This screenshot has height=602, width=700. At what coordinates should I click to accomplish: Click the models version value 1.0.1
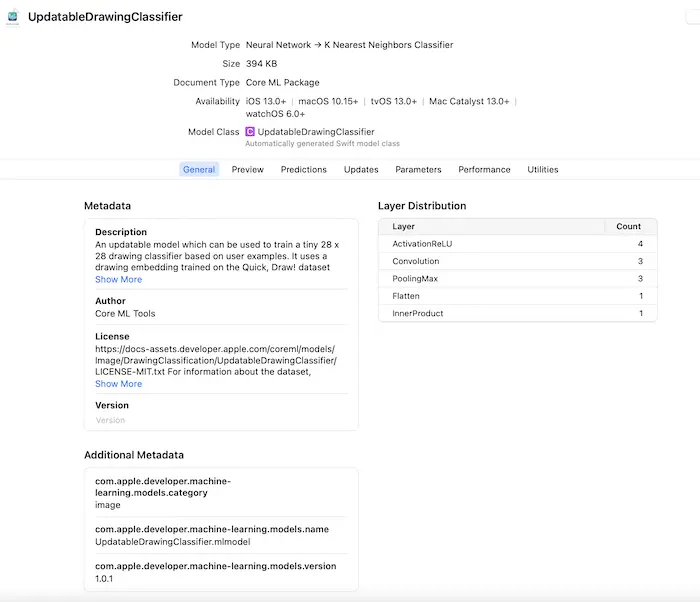coord(104,579)
